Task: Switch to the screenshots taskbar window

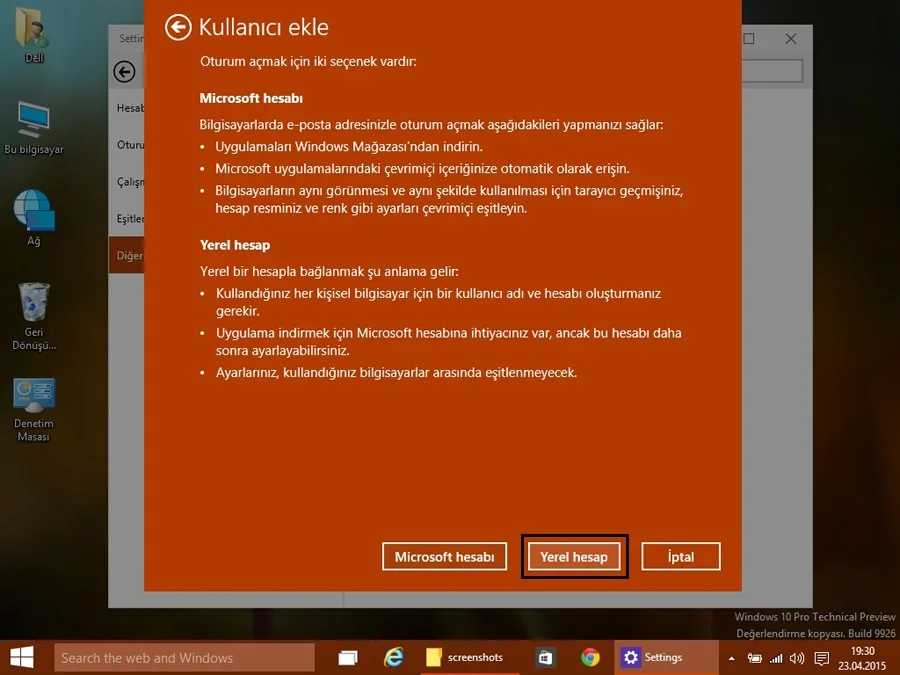Action: (x=464, y=658)
